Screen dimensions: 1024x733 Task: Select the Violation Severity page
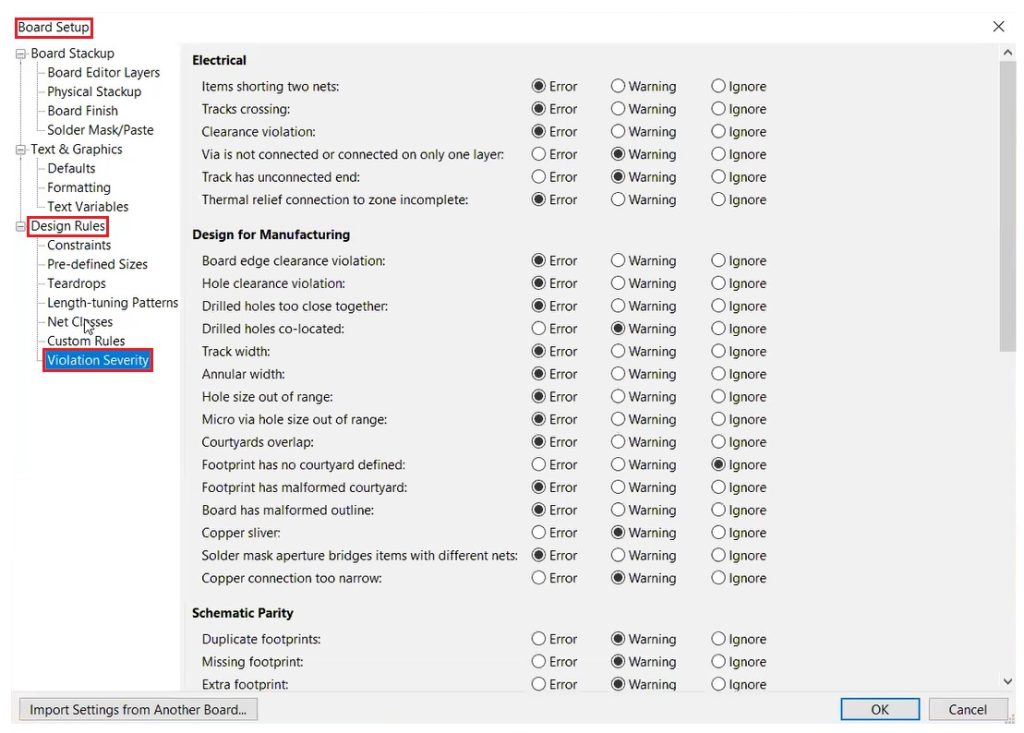[98, 359]
